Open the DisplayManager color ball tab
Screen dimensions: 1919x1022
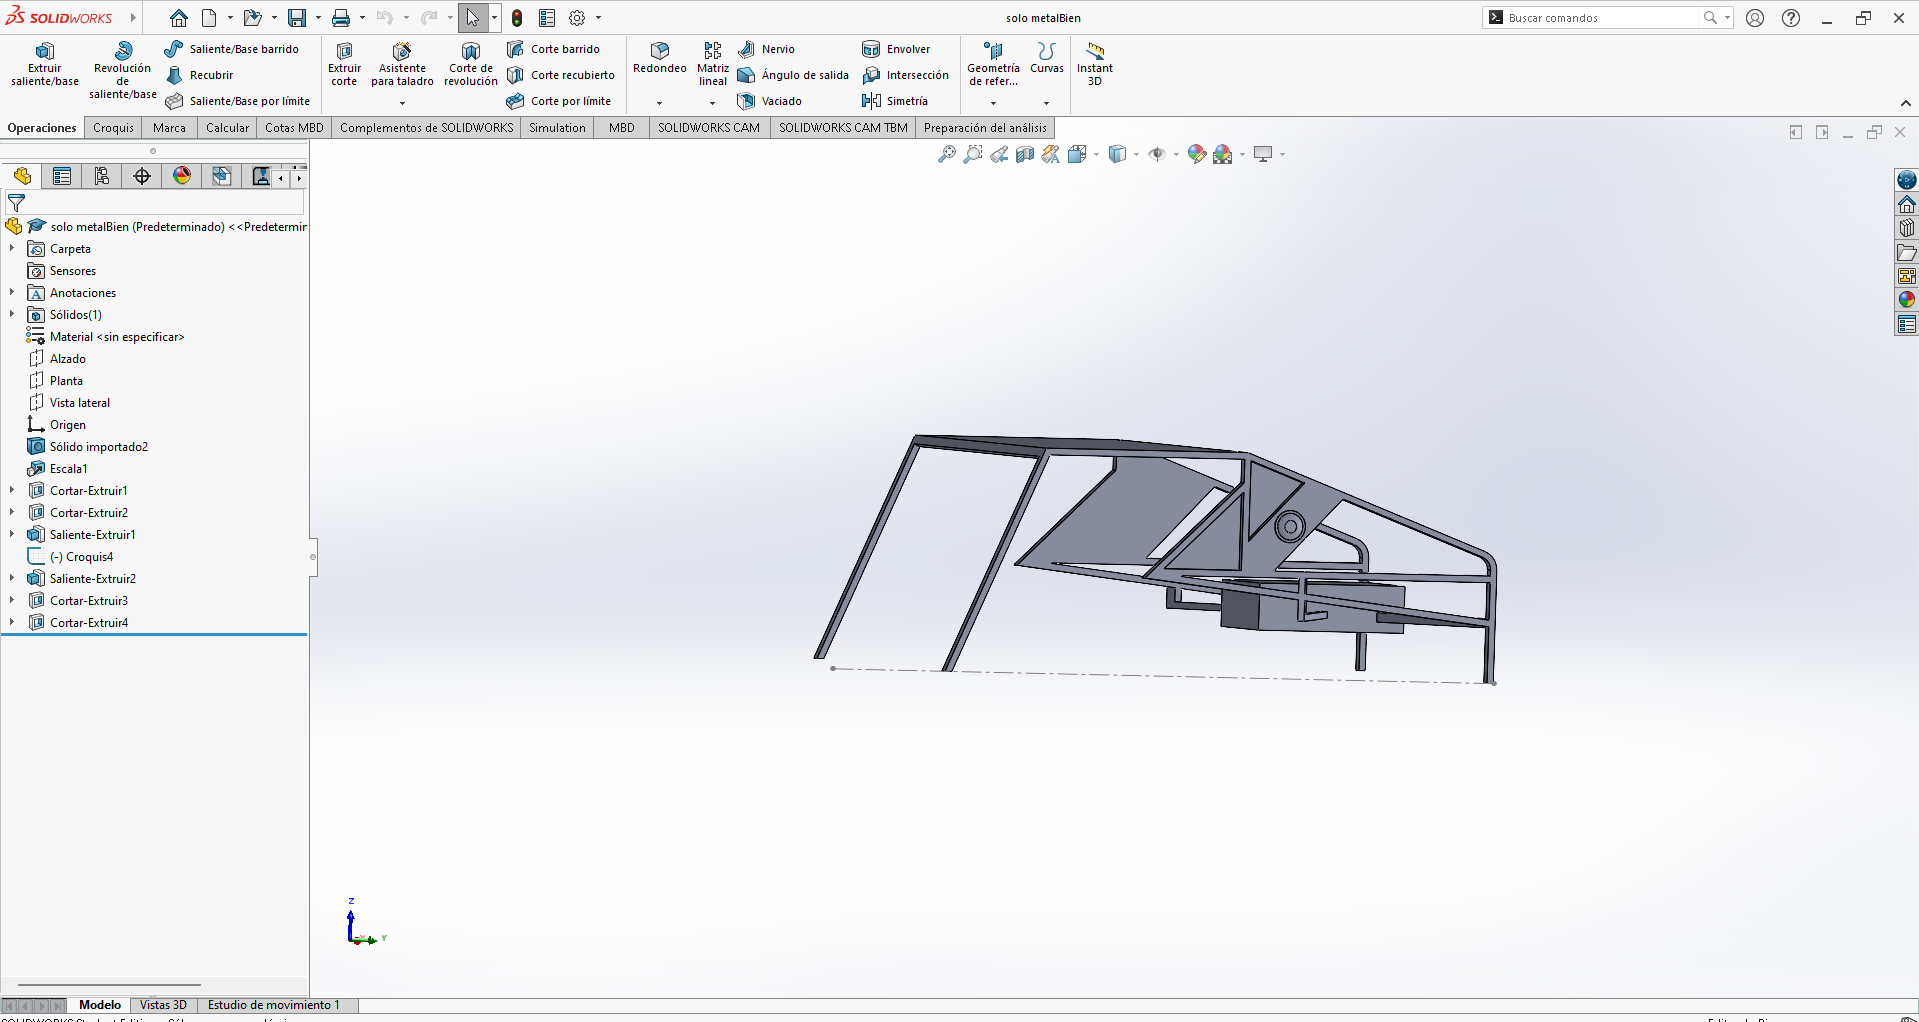pos(182,177)
